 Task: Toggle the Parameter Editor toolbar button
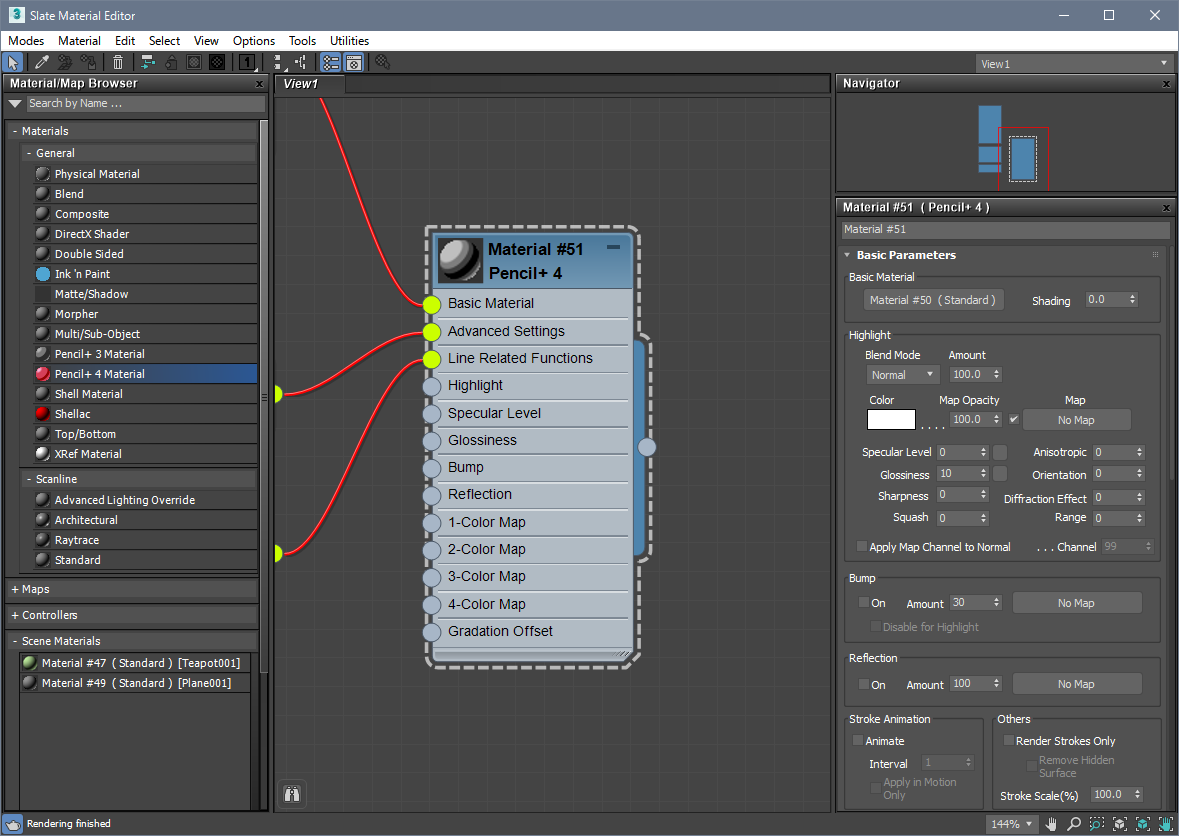[353, 62]
